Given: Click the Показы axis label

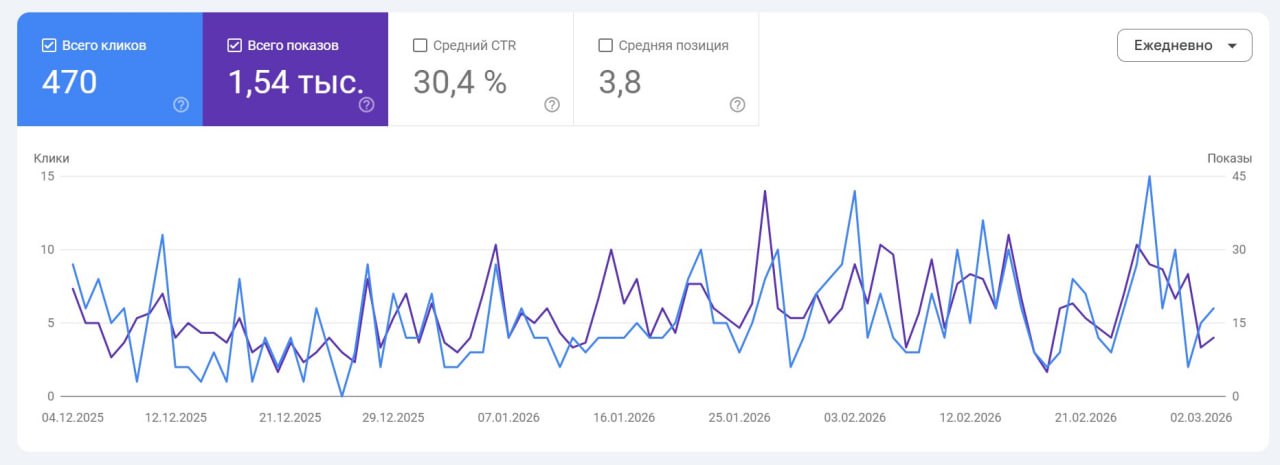Looking at the screenshot, I should tap(1229, 158).
